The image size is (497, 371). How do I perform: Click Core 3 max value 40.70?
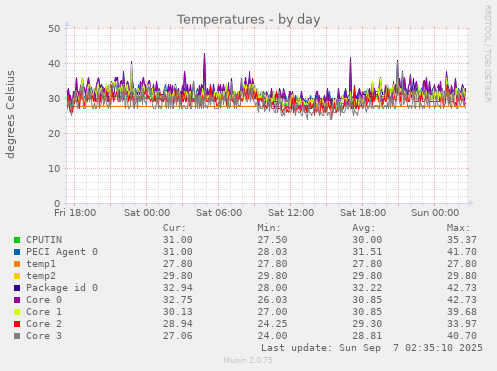point(462,336)
